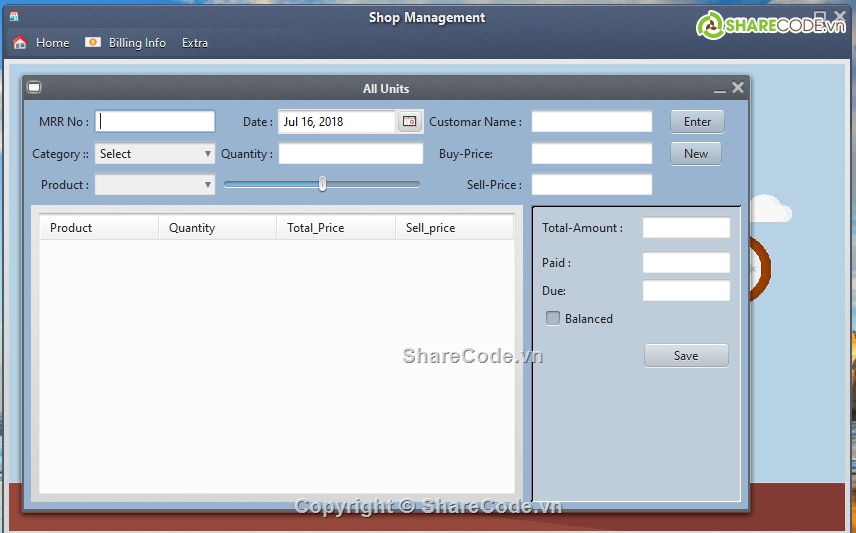The height and width of the screenshot is (533, 856).
Task: Close the All Units internal window
Action: (738, 88)
